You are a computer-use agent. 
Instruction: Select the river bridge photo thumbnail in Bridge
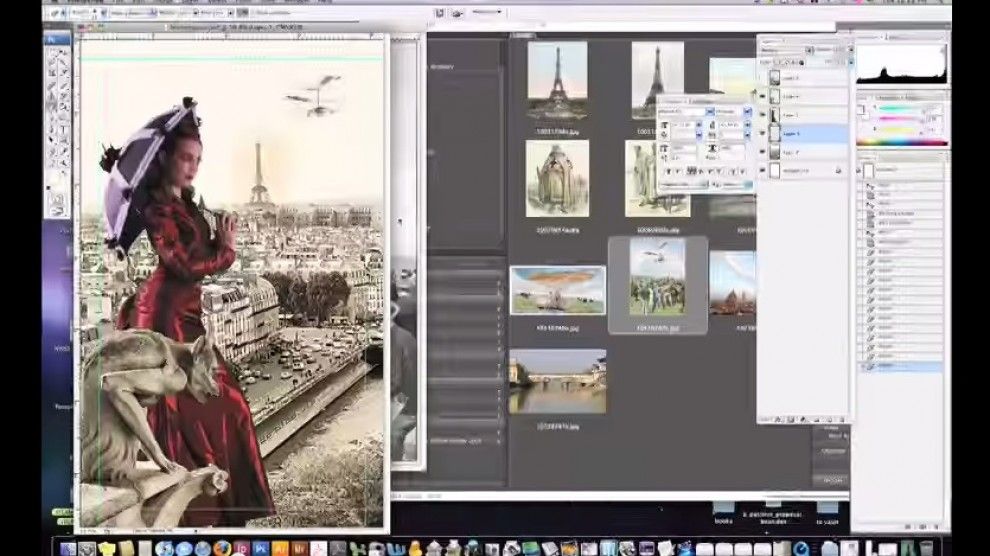(558, 382)
